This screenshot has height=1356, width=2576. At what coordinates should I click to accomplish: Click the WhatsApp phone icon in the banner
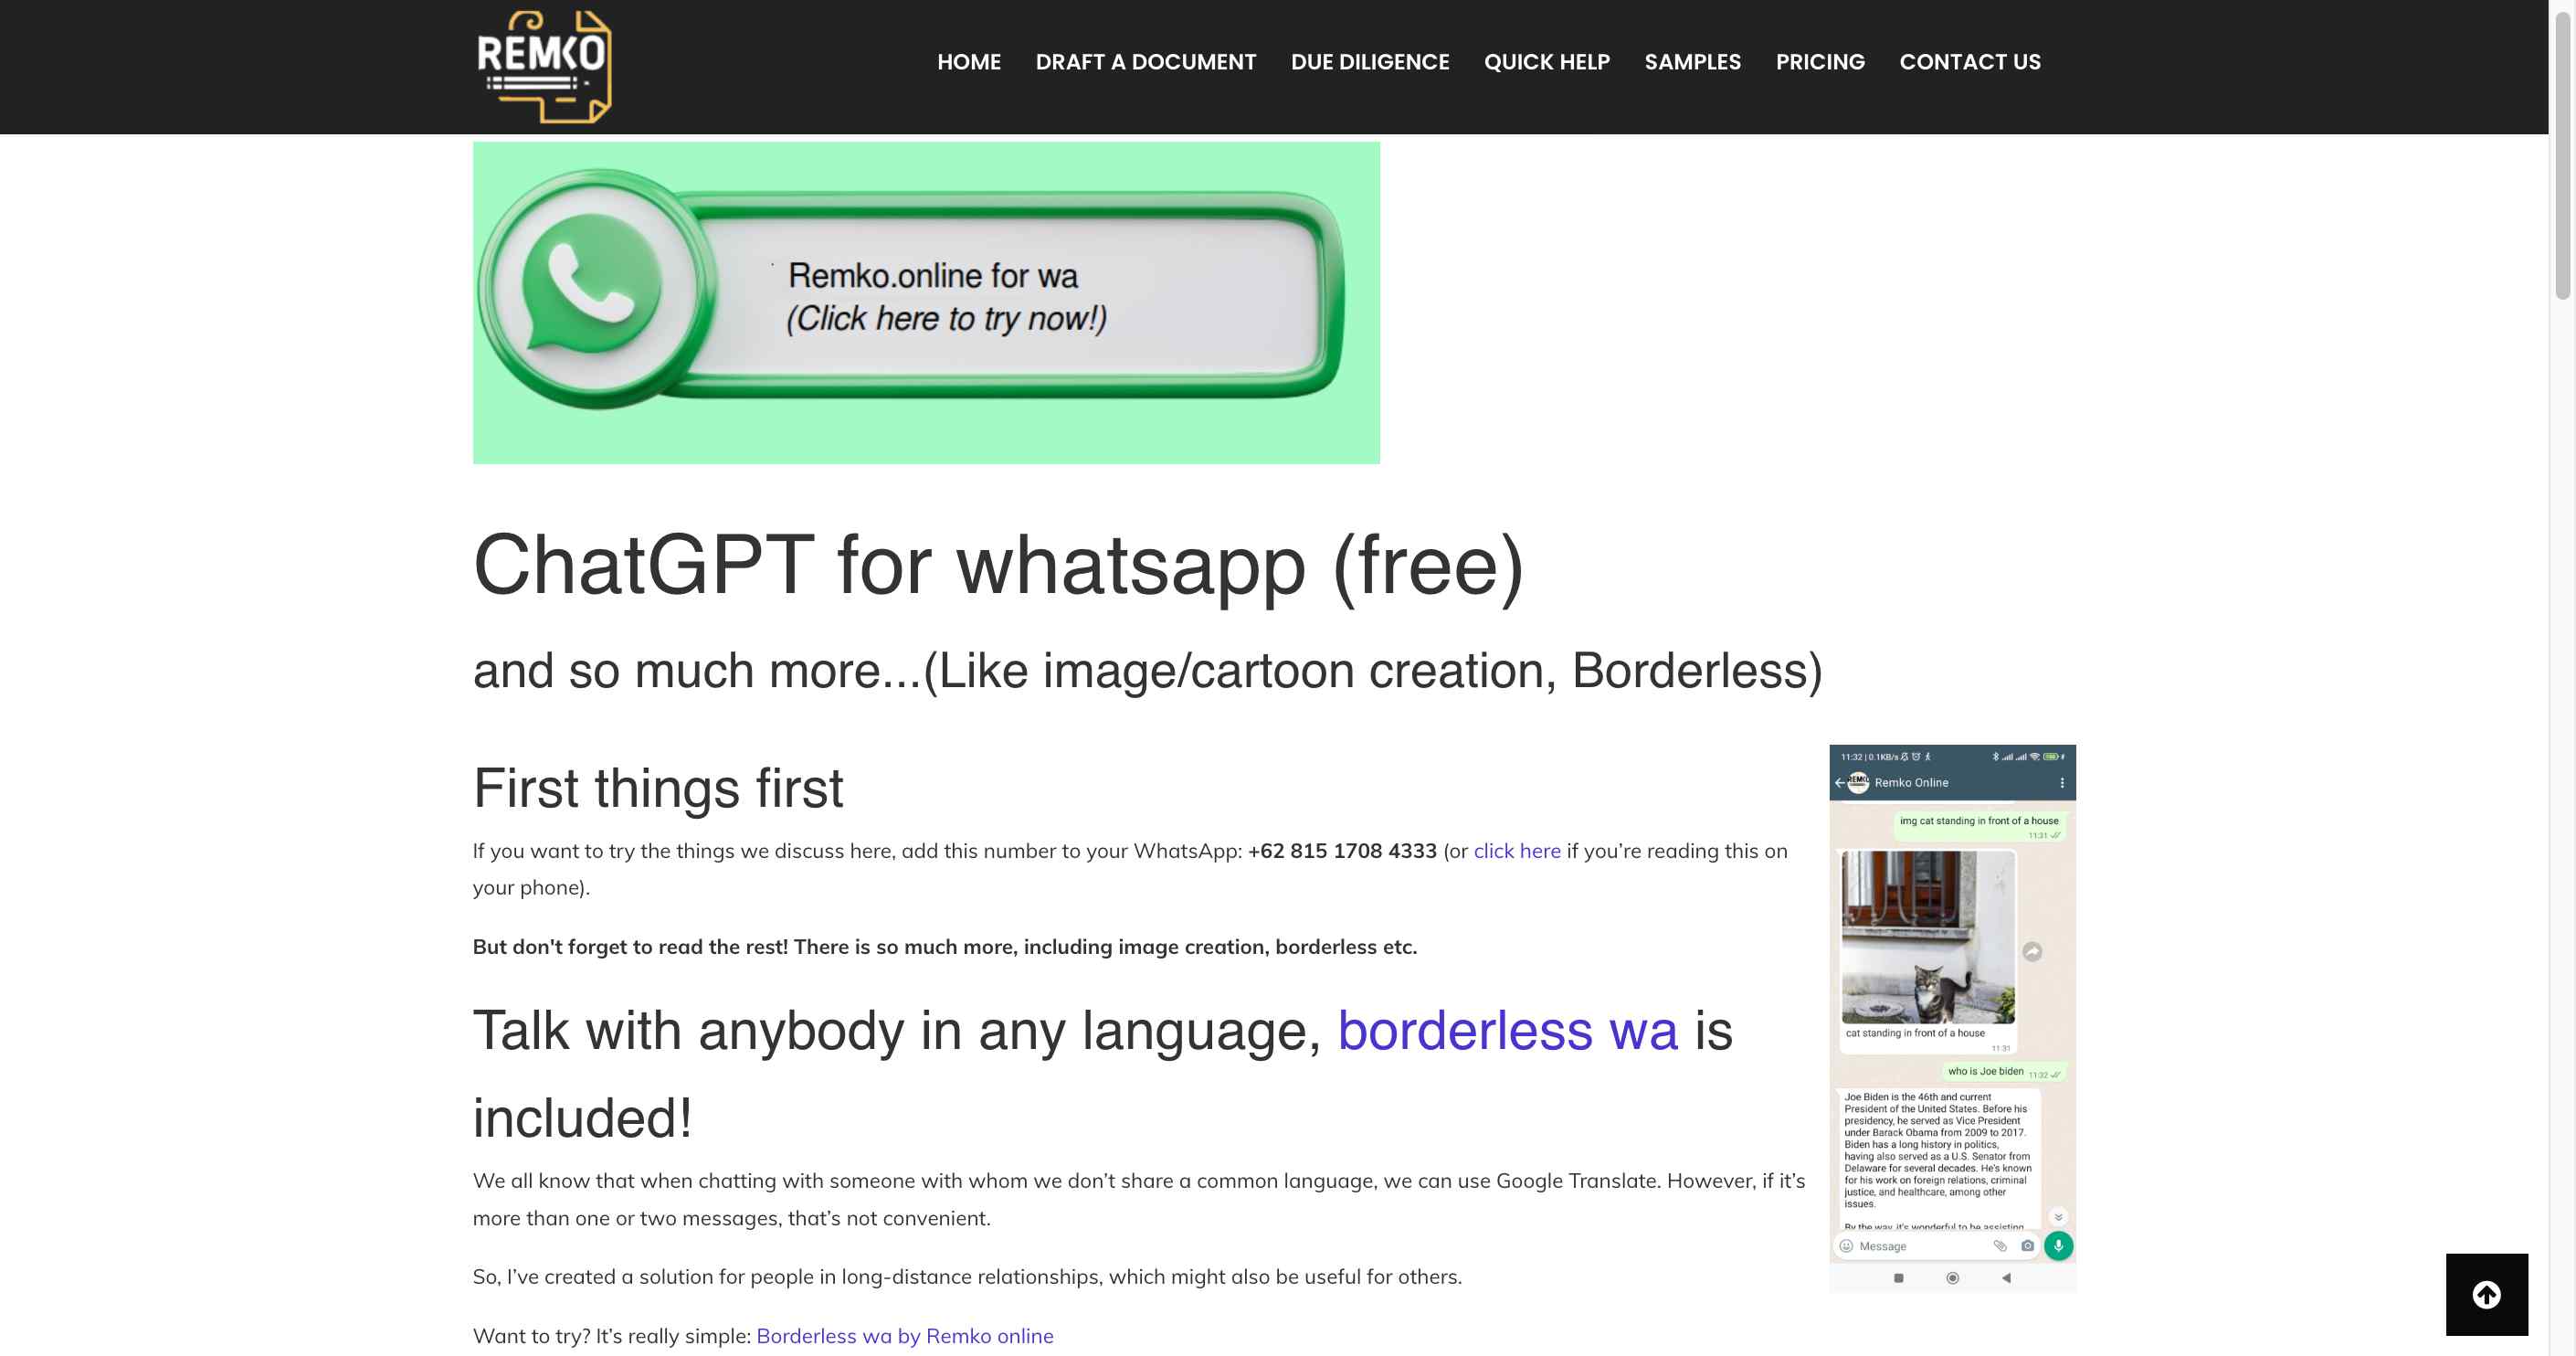click(592, 284)
